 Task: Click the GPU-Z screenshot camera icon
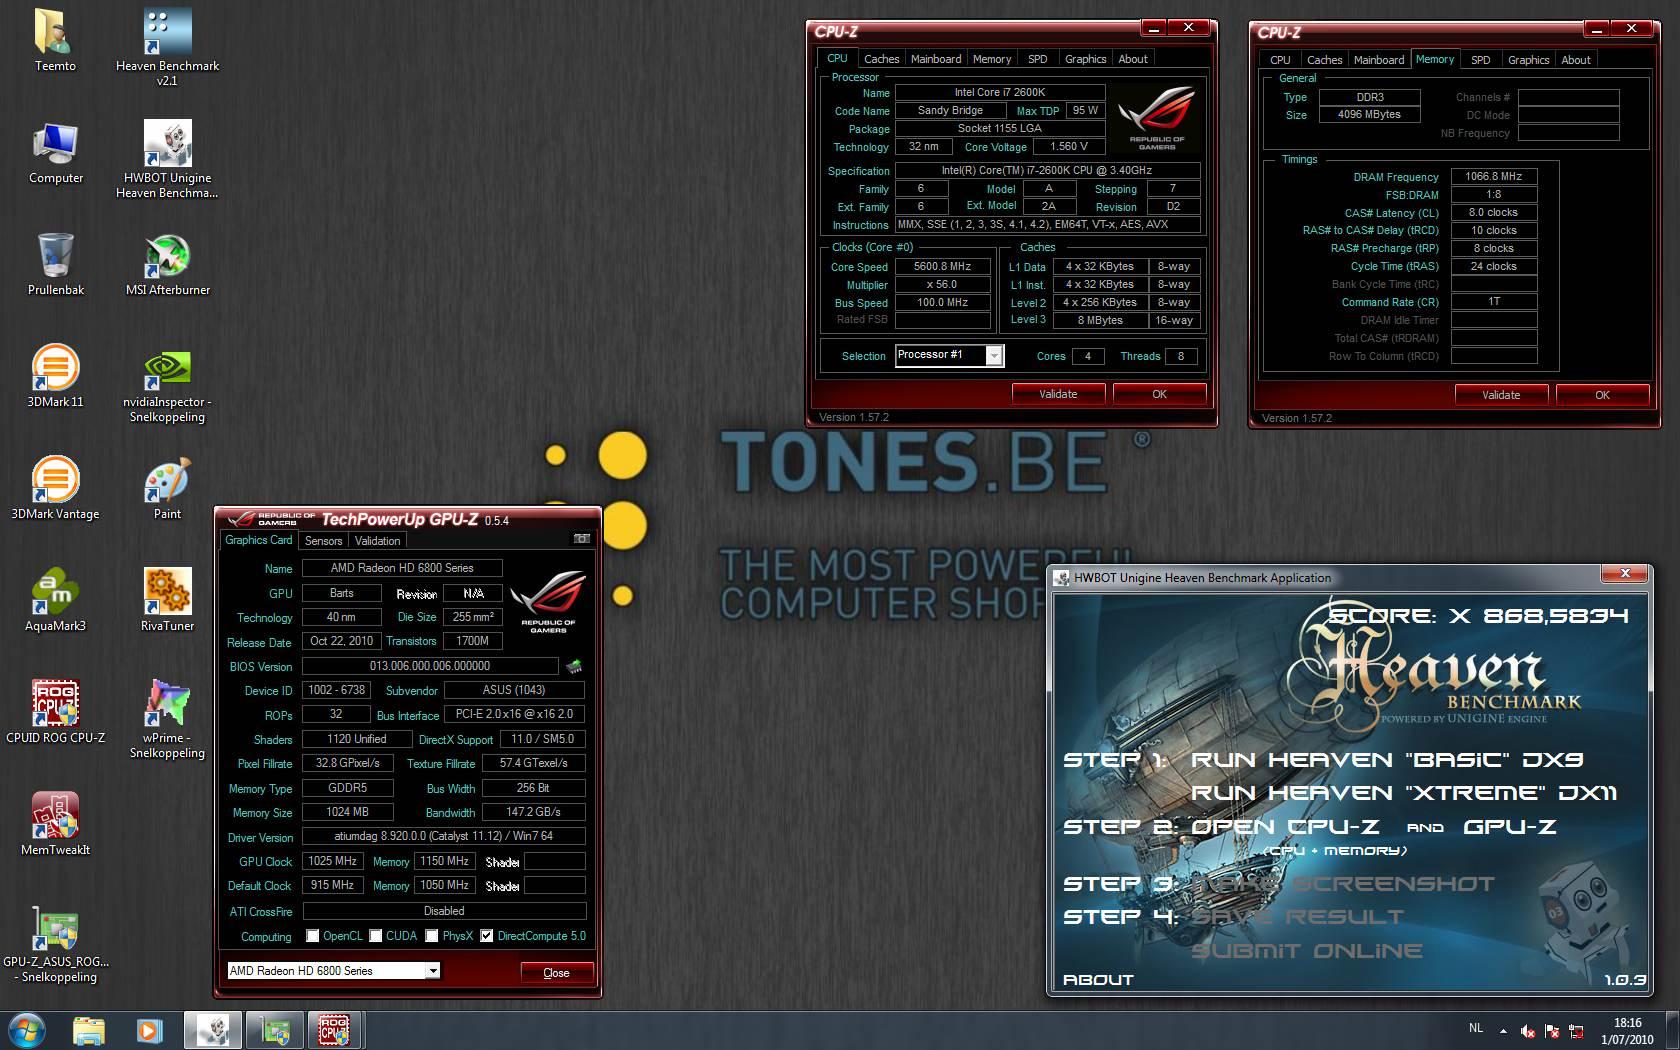click(581, 540)
